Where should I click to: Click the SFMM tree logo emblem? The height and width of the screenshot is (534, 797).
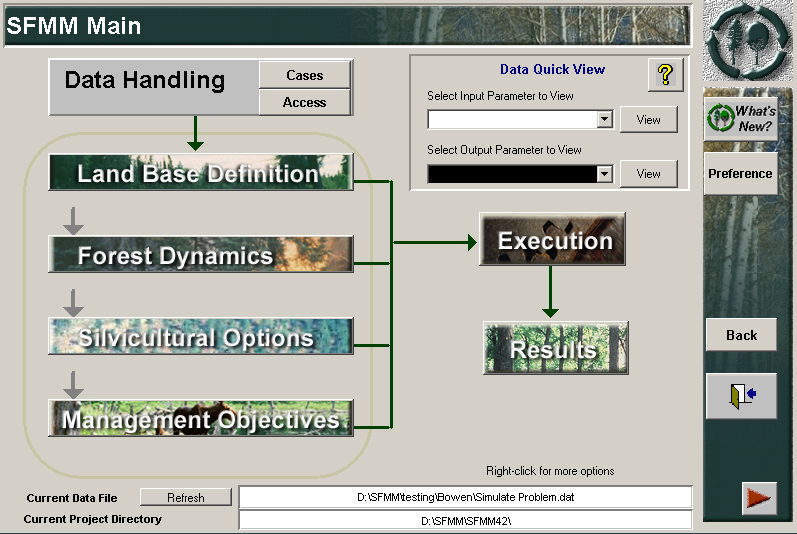click(x=747, y=41)
